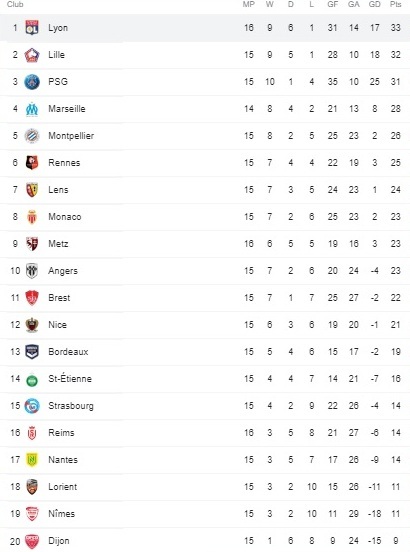This screenshot has height=552, width=410.
Task: Click the Angers team name
Action: coord(63,271)
